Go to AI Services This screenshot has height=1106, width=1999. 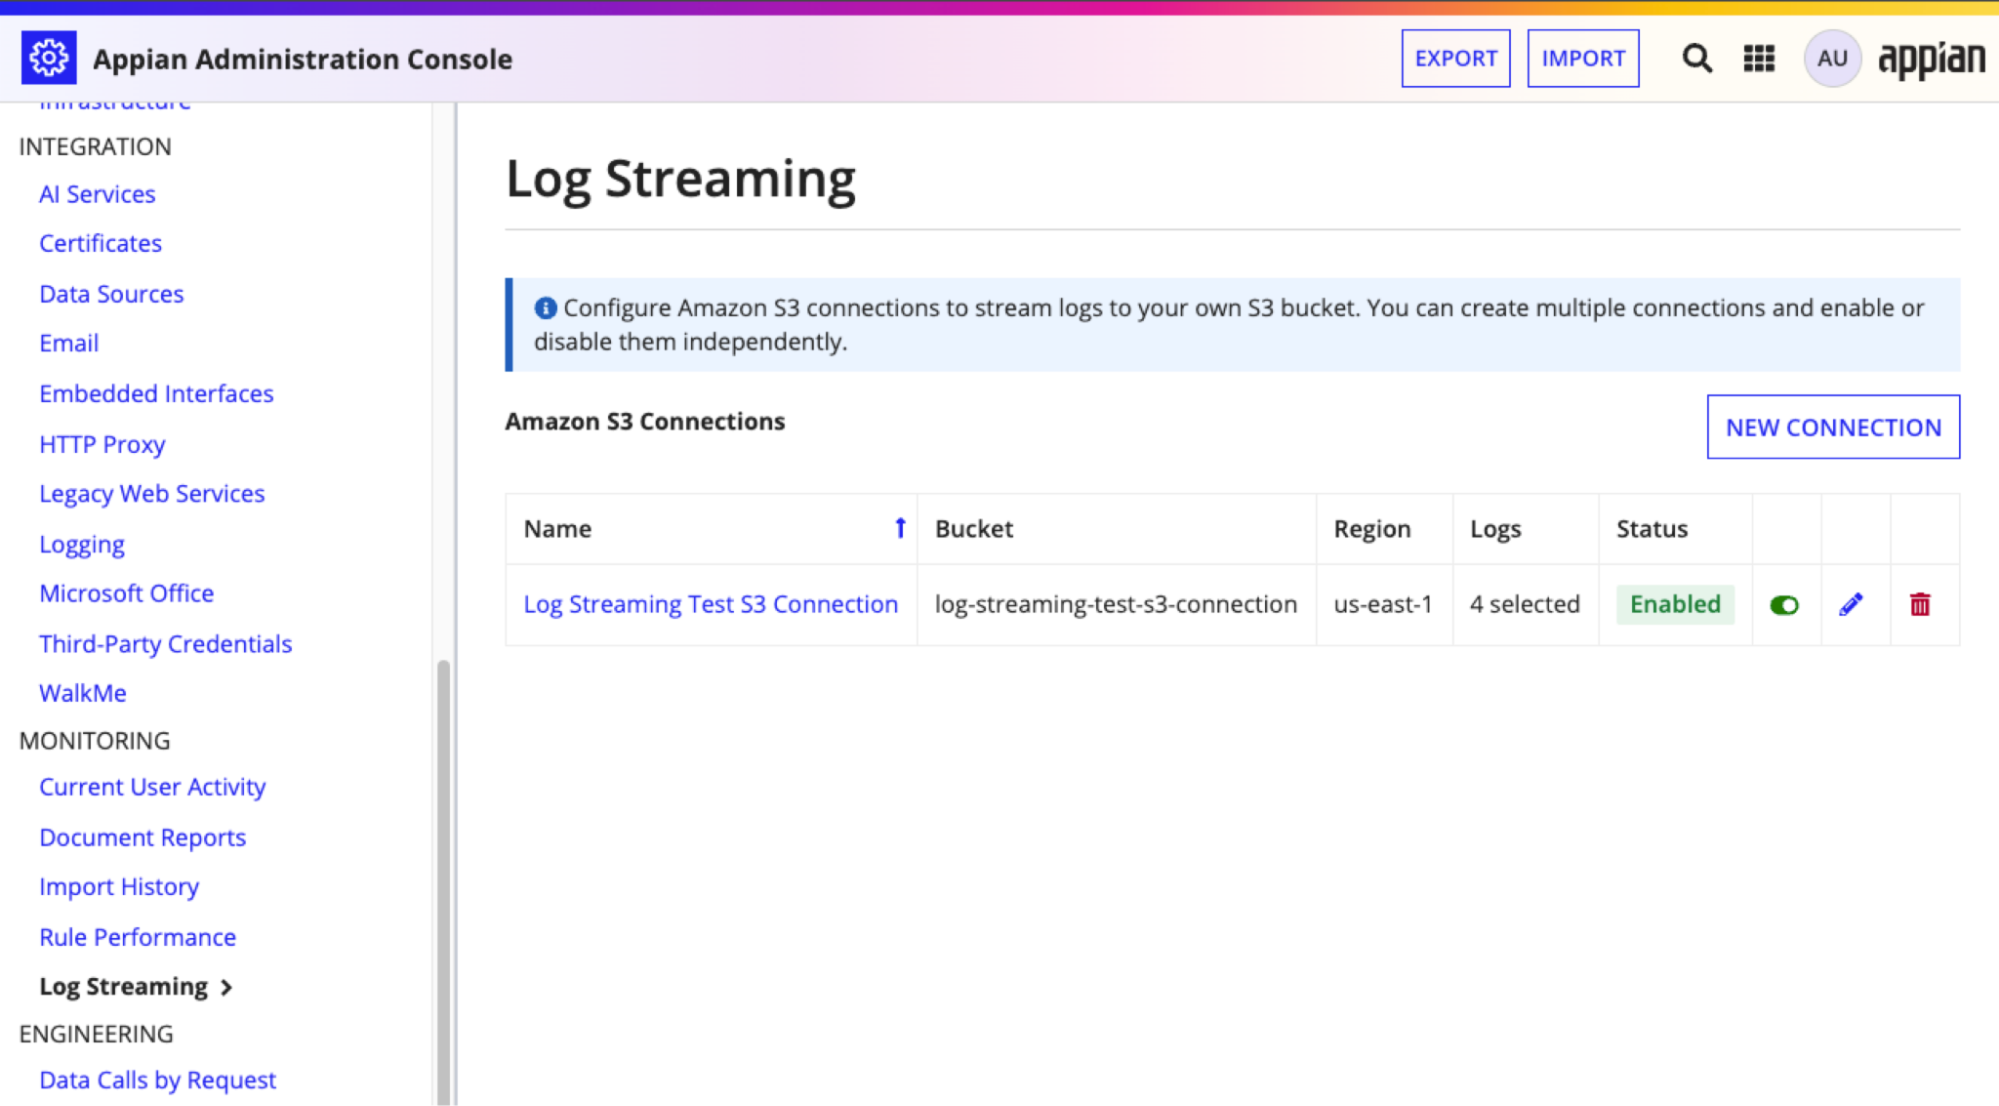(x=98, y=194)
